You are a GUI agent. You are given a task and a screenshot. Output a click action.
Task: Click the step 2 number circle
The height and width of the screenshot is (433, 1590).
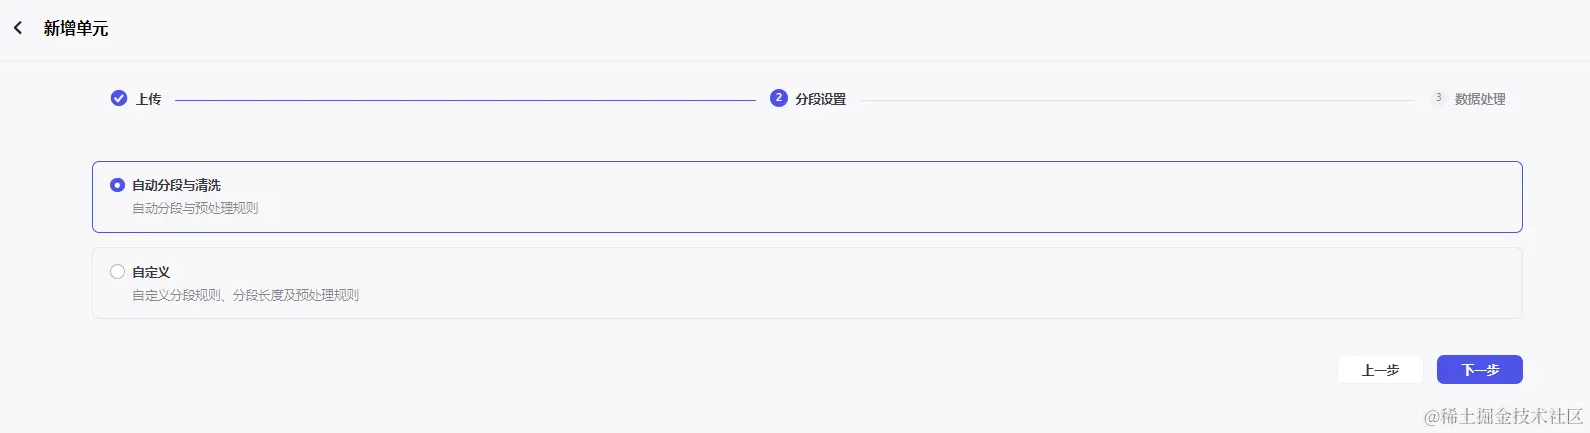[x=778, y=98]
